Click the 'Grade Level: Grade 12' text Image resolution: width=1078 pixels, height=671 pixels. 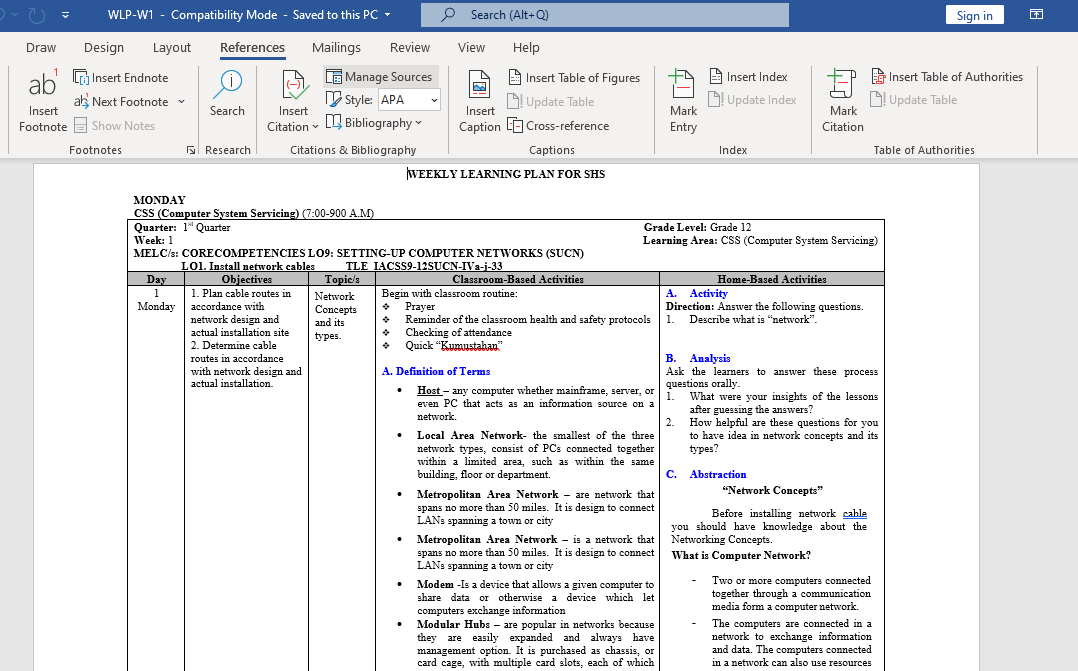coord(697,227)
